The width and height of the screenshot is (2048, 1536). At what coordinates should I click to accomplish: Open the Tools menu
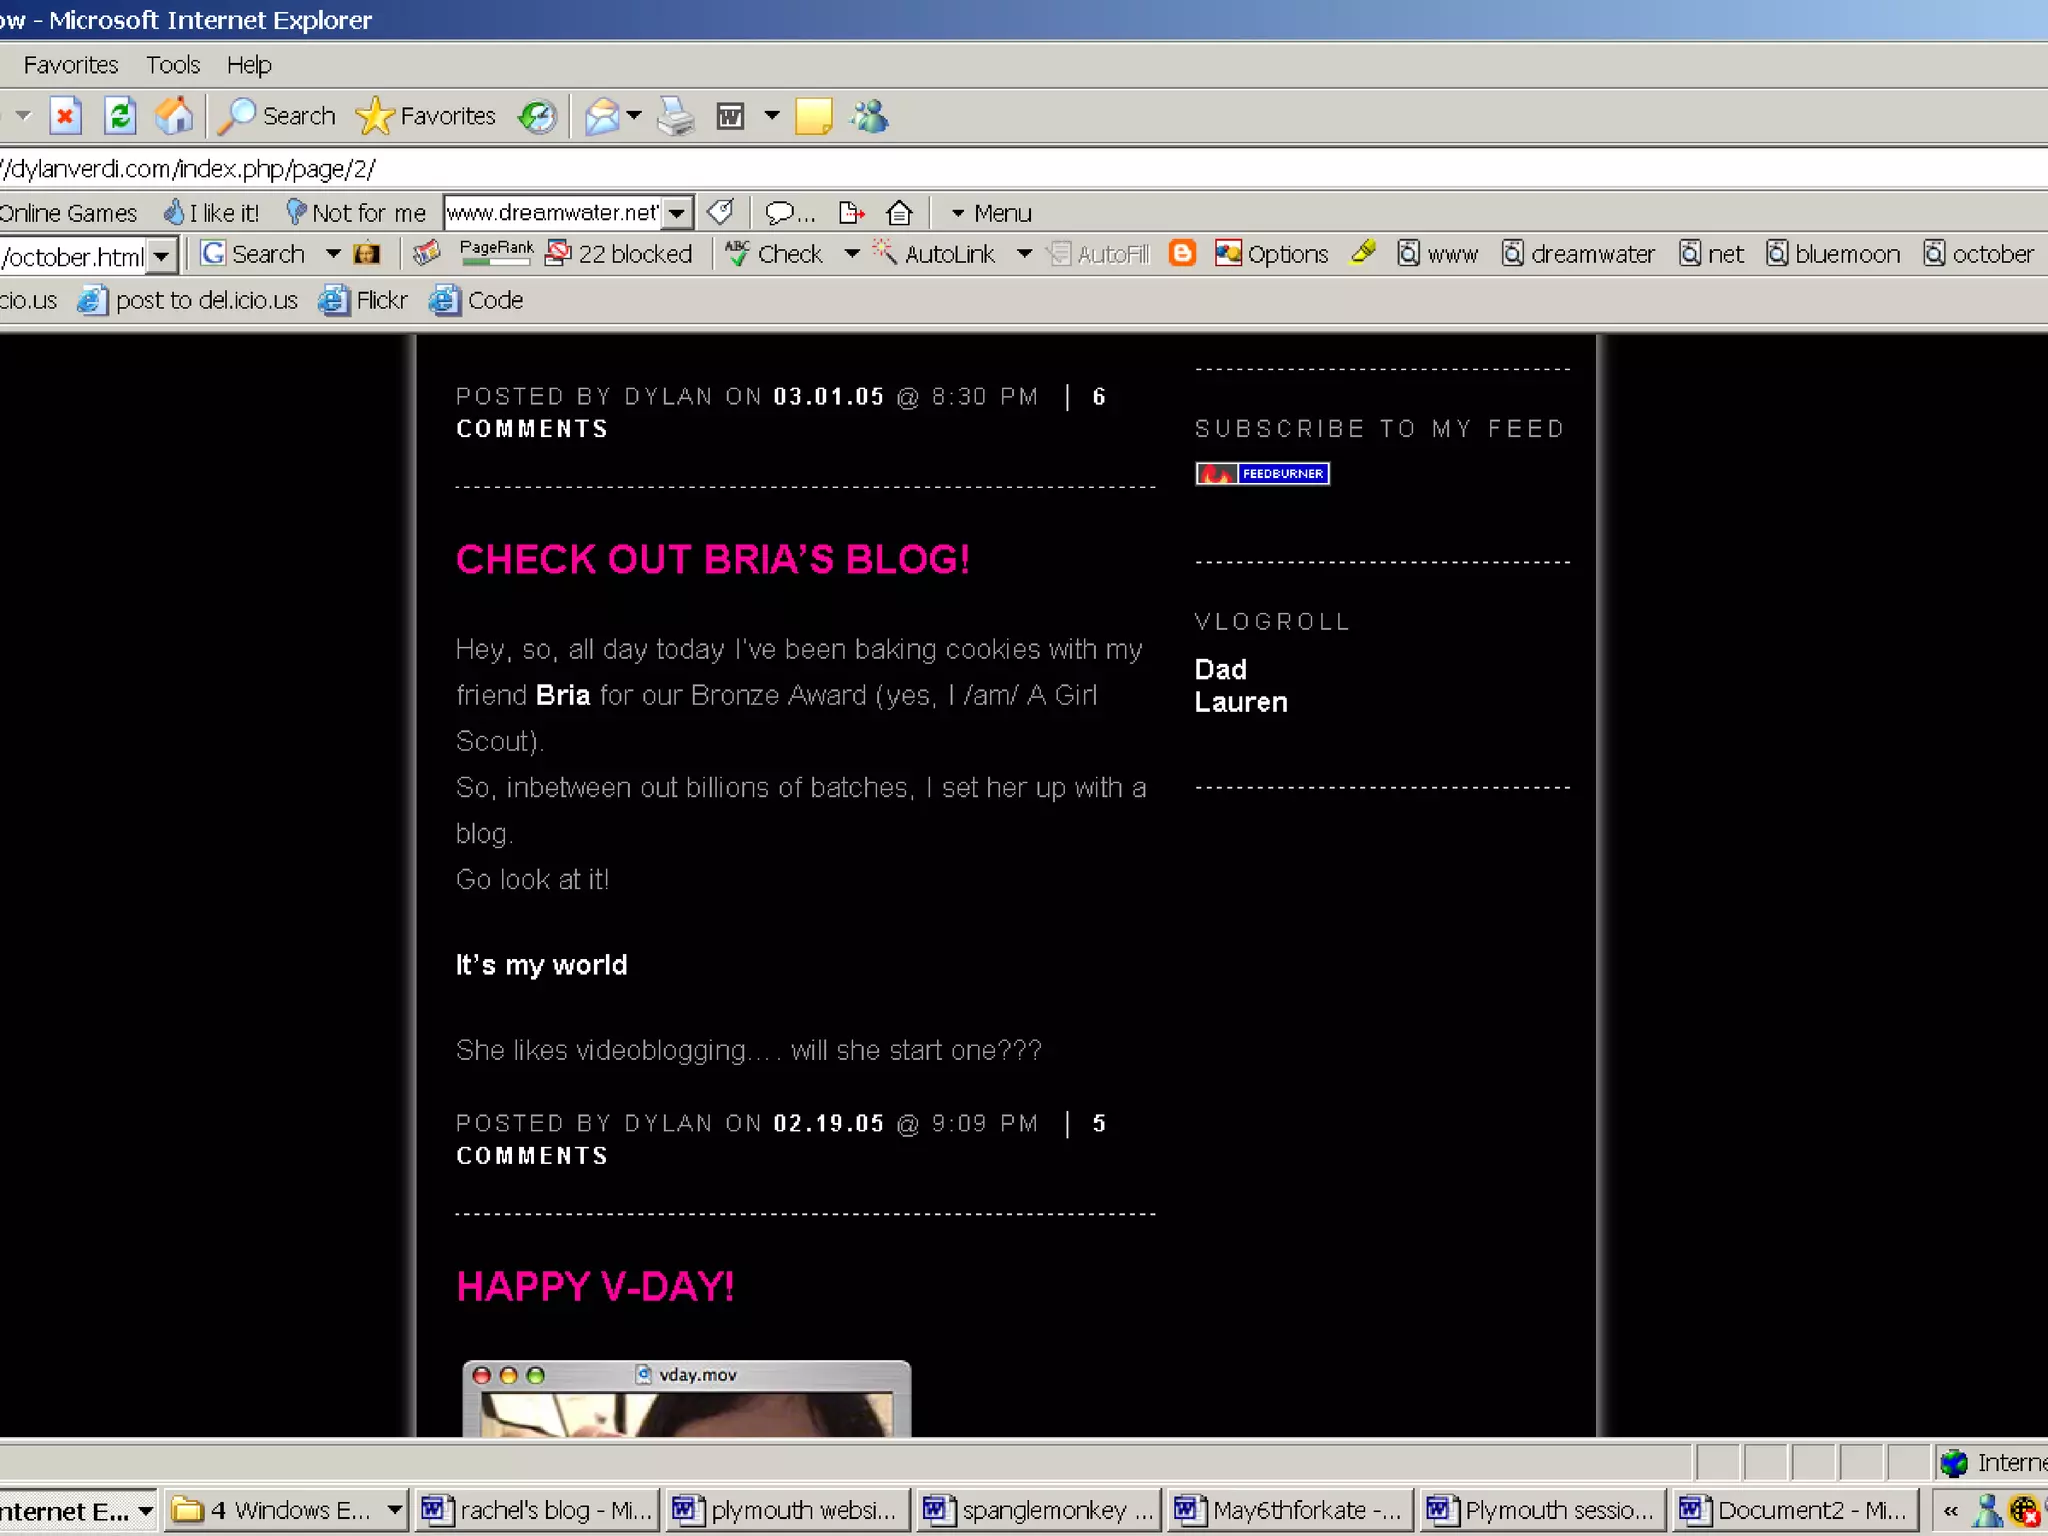pyautogui.click(x=173, y=65)
